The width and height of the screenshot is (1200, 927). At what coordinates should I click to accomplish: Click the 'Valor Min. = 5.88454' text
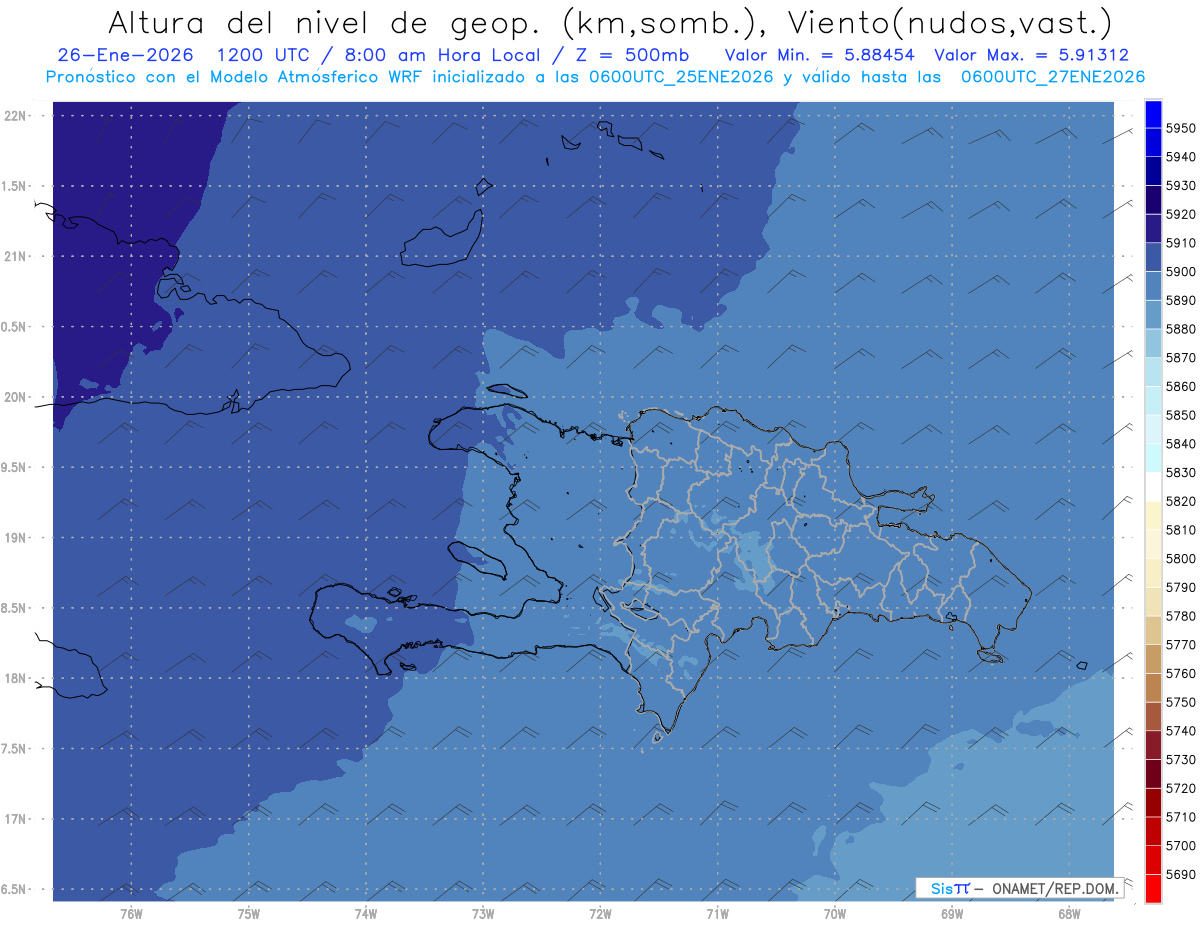pos(820,55)
